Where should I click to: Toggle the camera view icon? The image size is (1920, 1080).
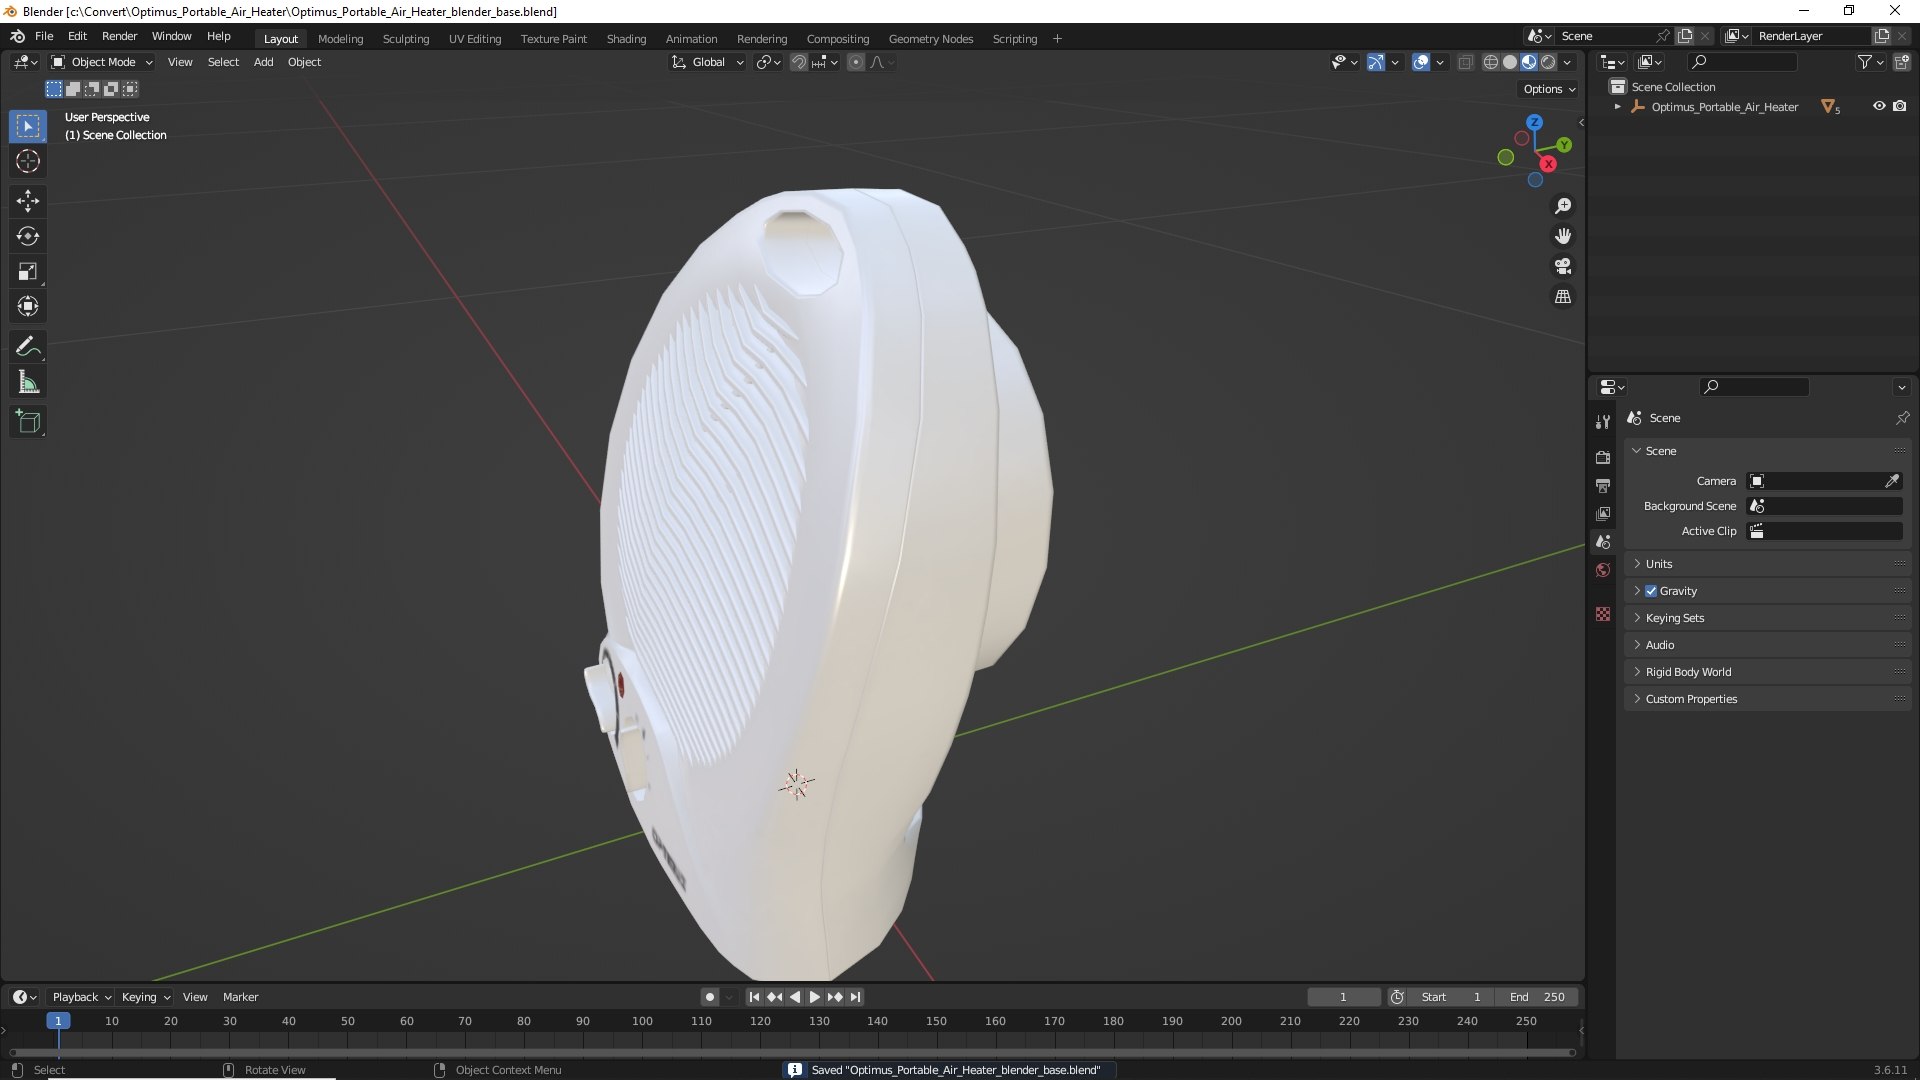pos(1562,266)
